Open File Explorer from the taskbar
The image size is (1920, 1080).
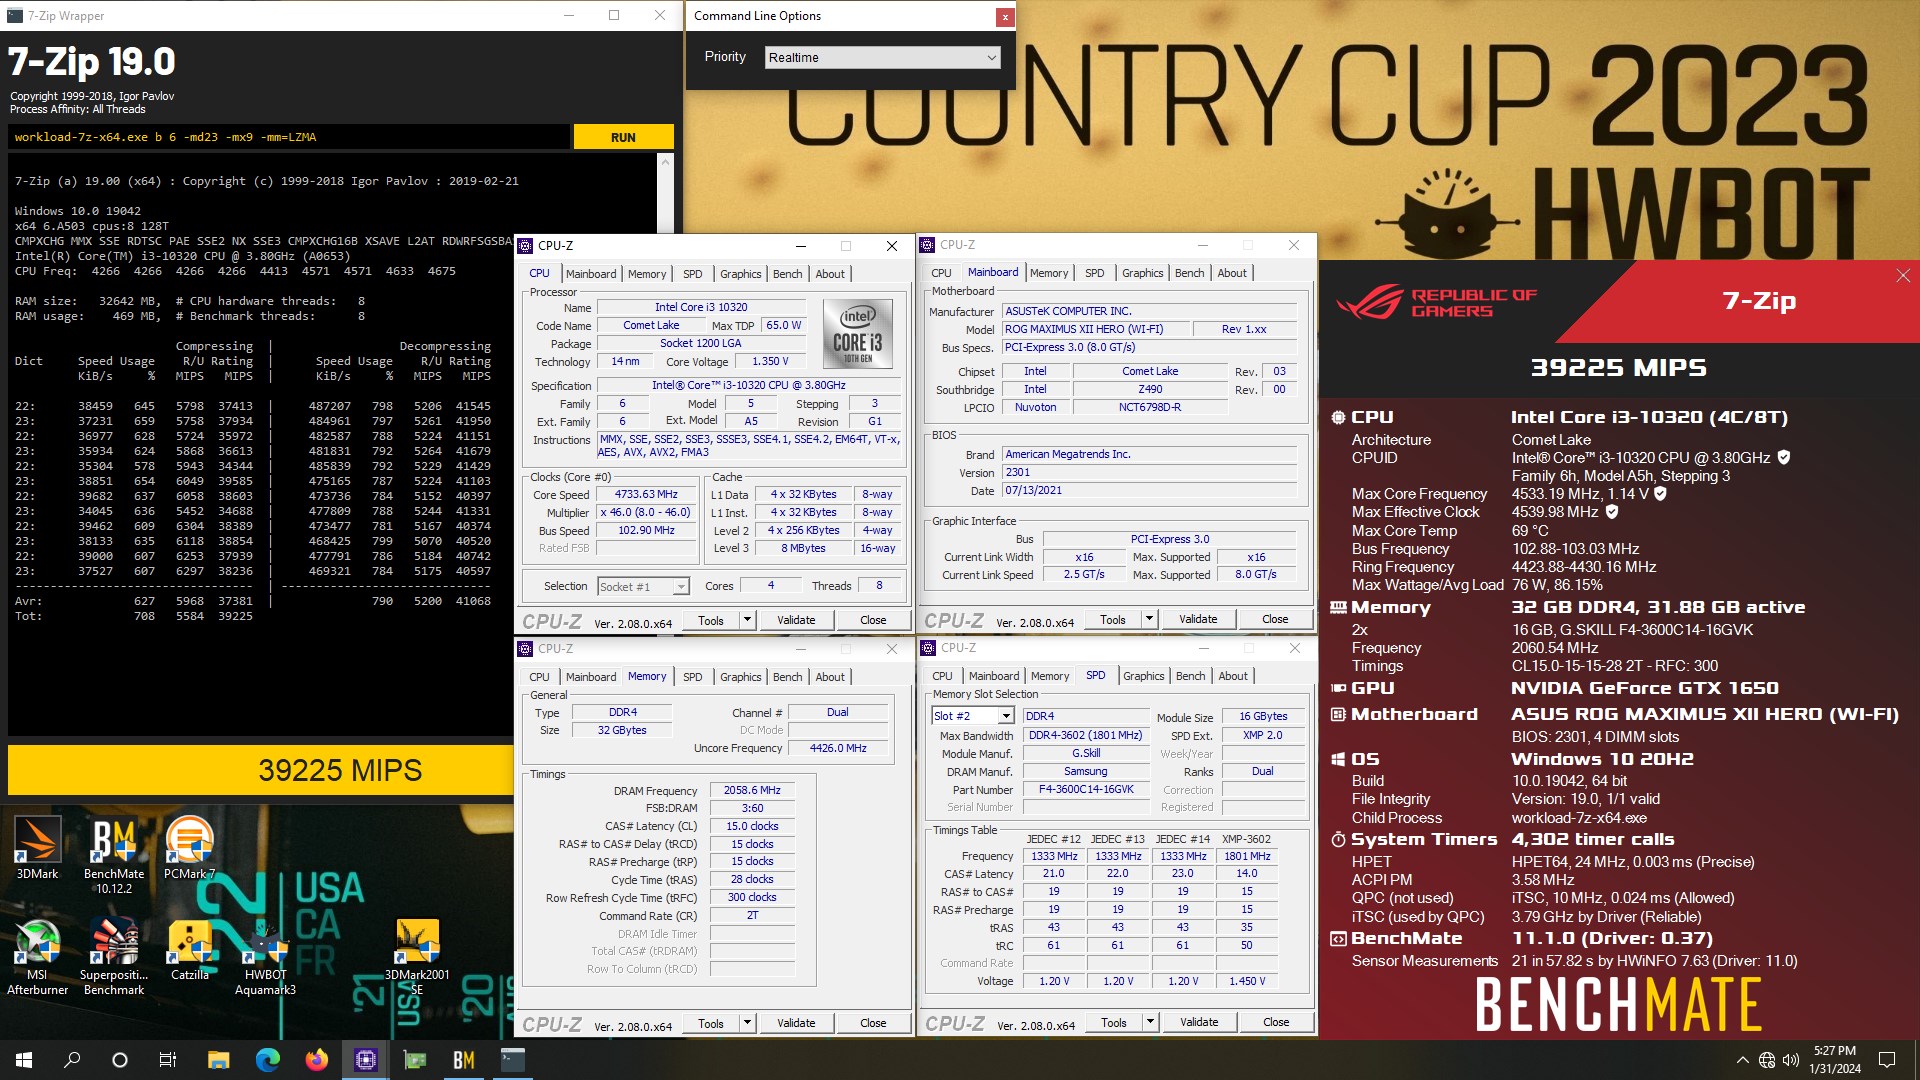(218, 1060)
